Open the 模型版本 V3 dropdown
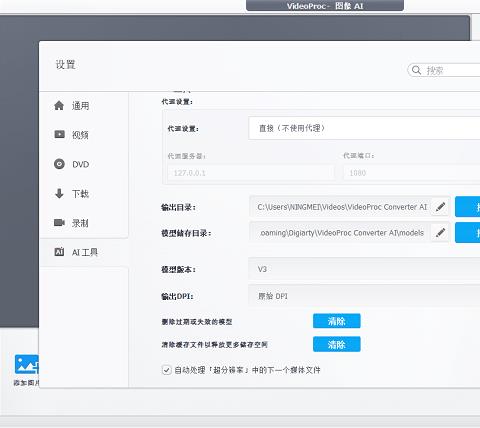The image size is (480, 428). tap(364, 269)
